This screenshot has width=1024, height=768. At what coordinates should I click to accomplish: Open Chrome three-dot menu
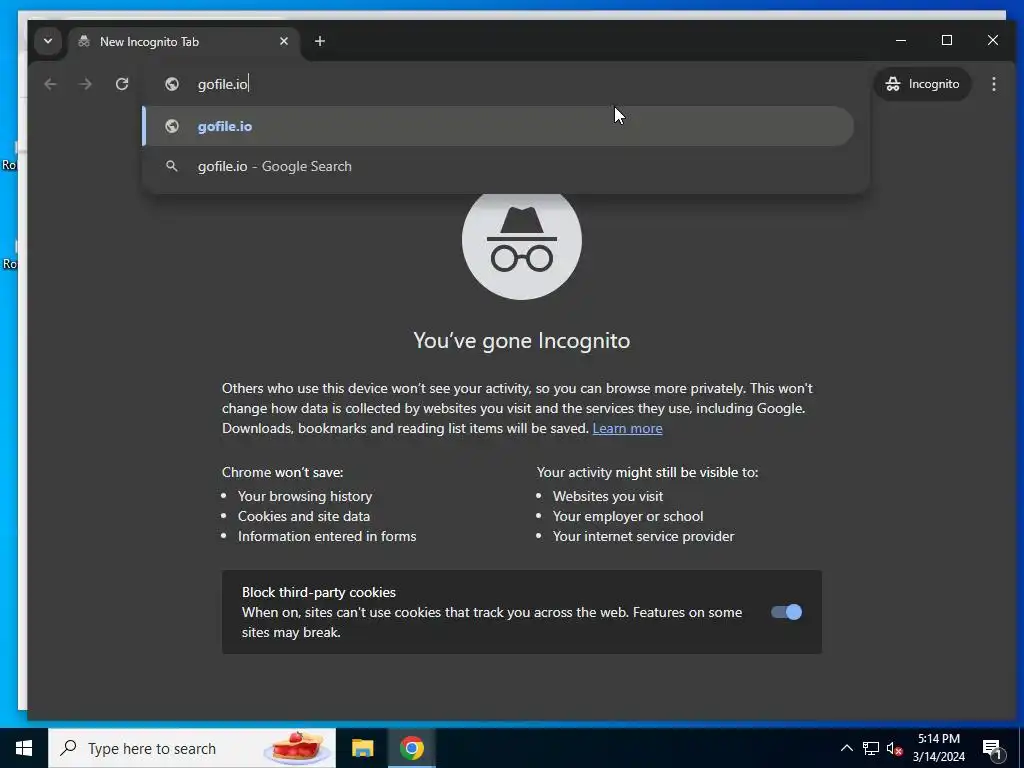pyautogui.click(x=994, y=84)
